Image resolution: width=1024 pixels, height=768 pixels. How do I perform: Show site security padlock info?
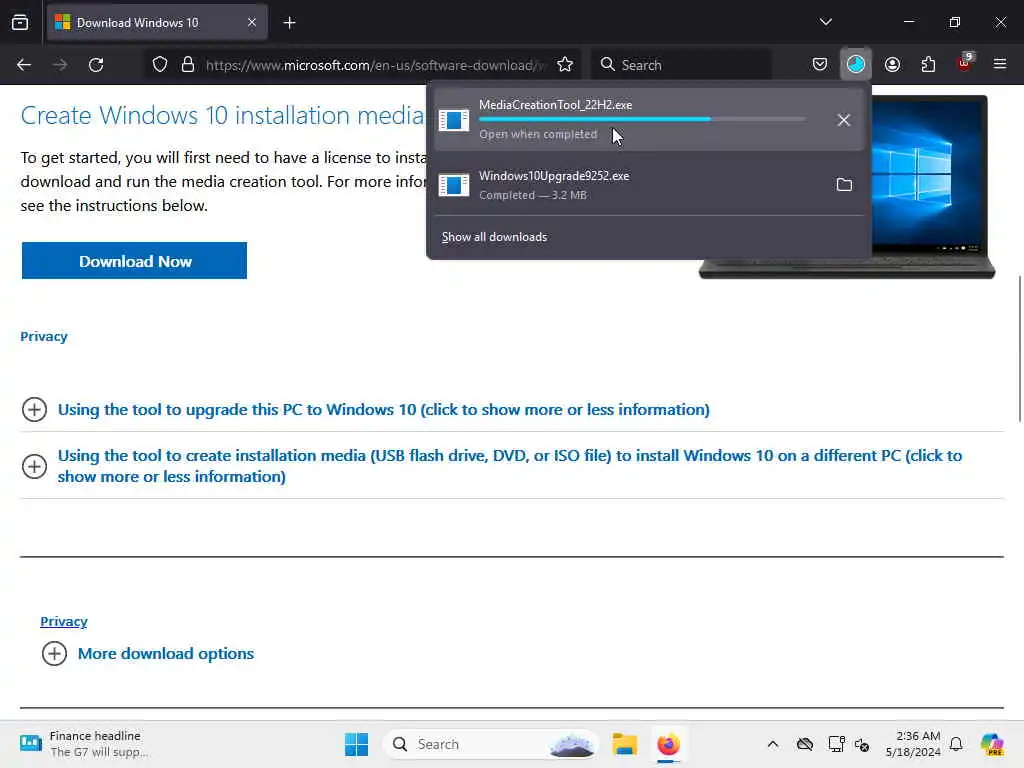point(188,65)
